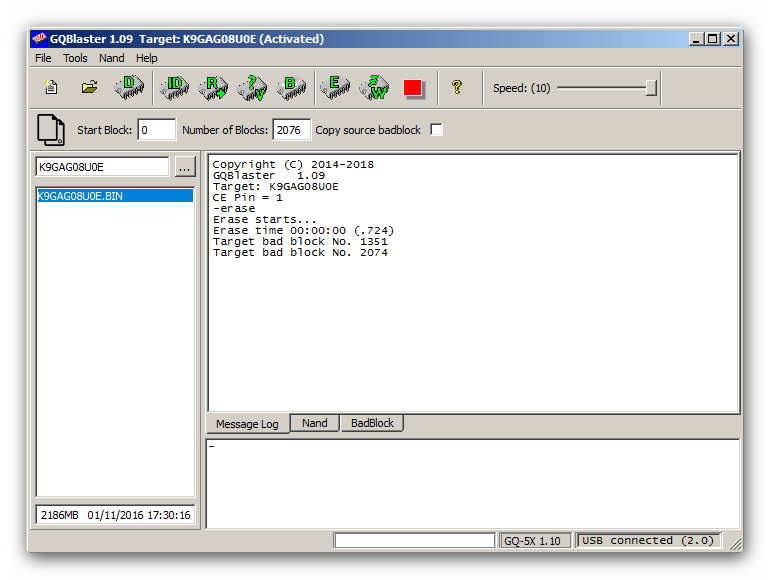Screen dimensions: 771x580
Task: Click the Read chip icon (R)
Action: (x=213, y=88)
